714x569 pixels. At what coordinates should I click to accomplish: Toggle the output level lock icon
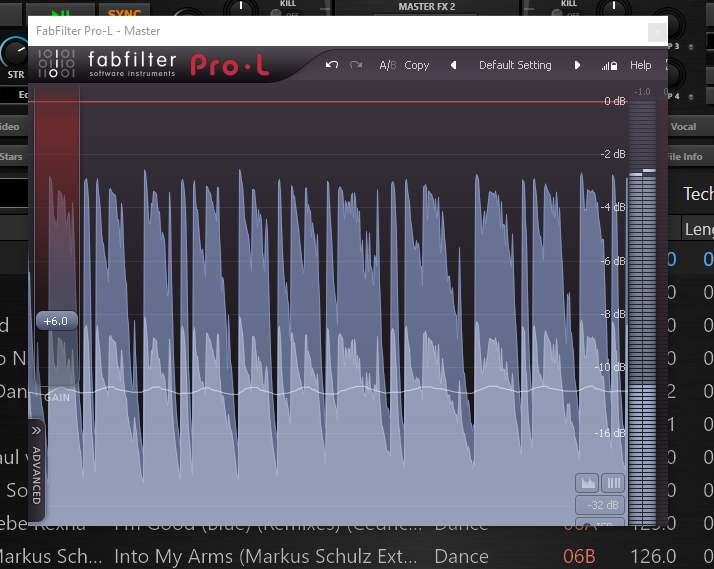[x=609, y=66]
